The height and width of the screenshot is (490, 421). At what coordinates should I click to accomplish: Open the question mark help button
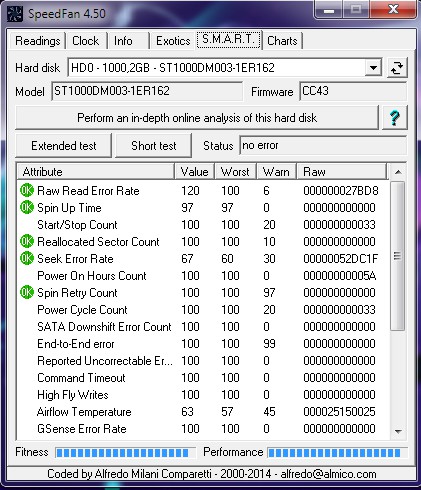(395, 118)
